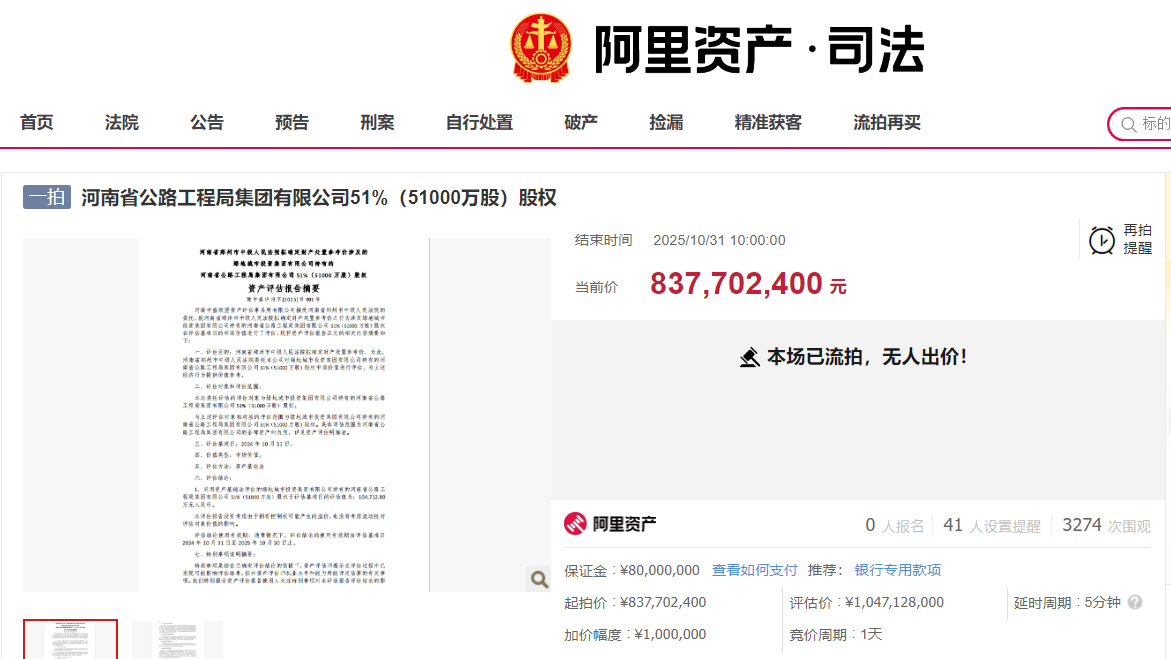
Task: Click the gavel icon in the 流拍 notice
Action: pyautogui.click(x=750, y=357)
